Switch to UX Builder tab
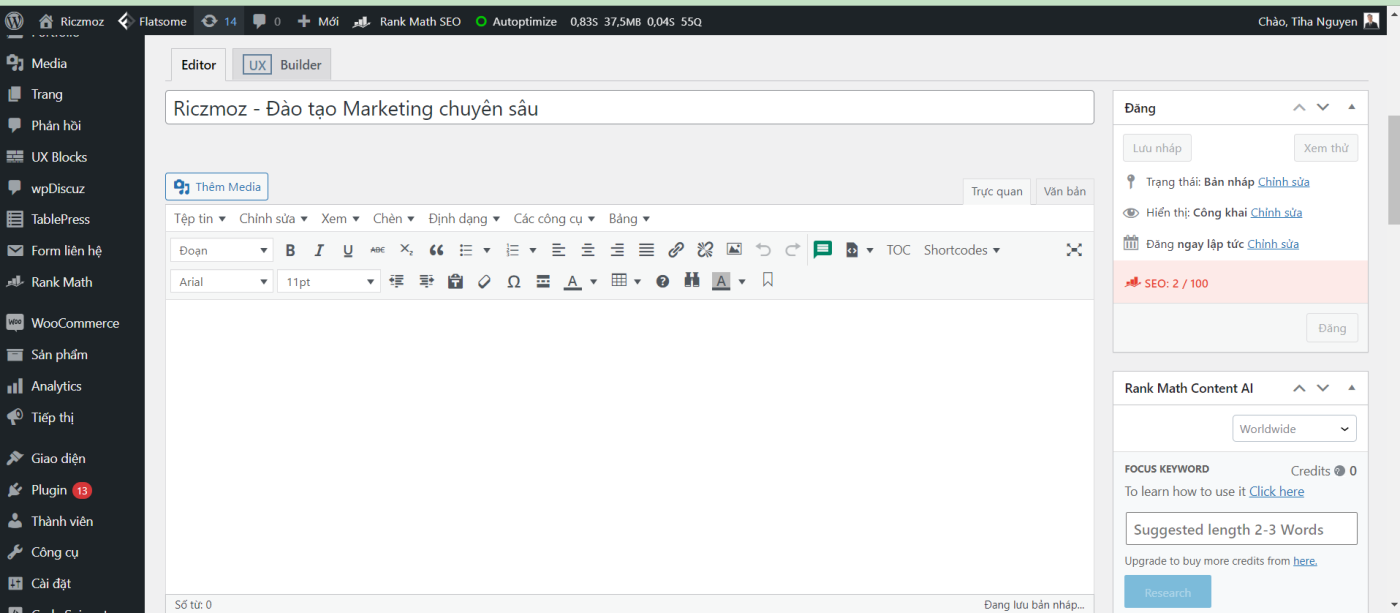 pyautogui.click(x=282, y=65)
